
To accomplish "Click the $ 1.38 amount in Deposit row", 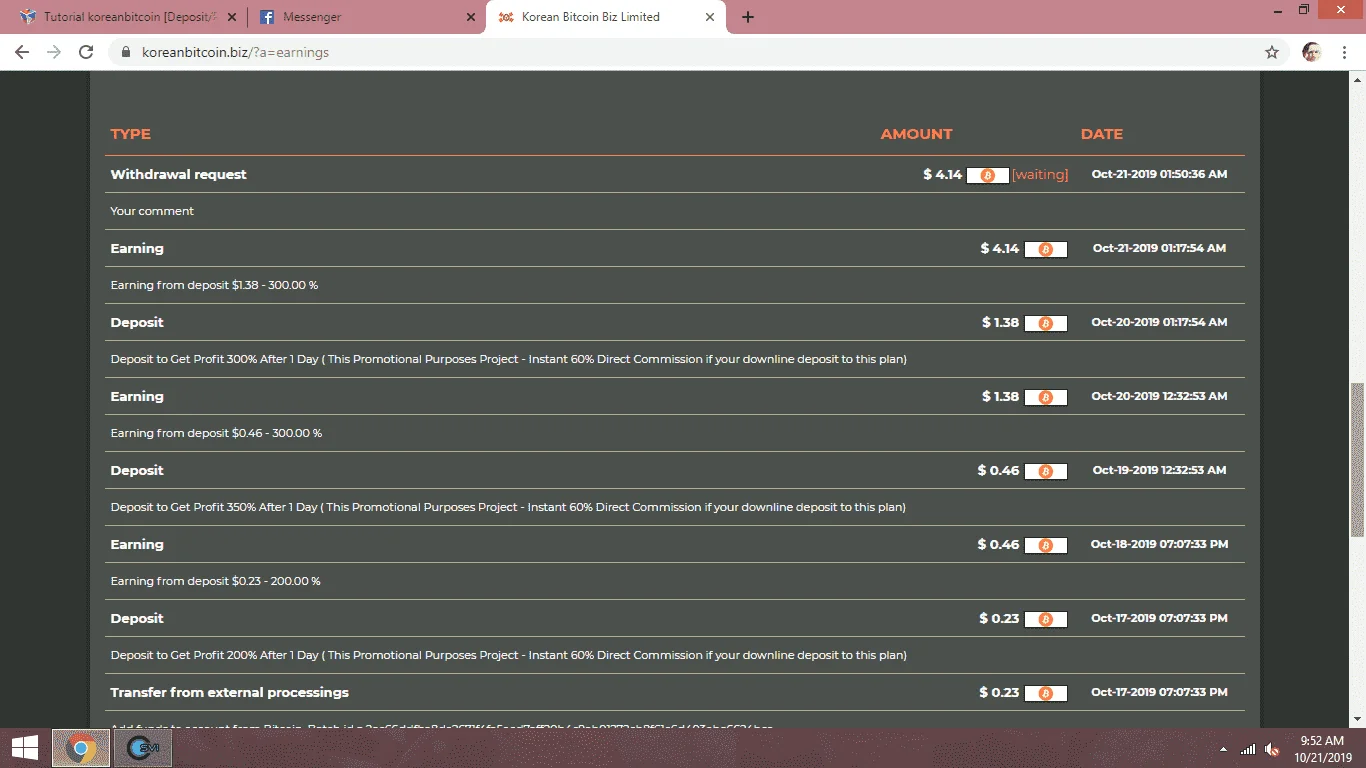I will (1000, 322).
